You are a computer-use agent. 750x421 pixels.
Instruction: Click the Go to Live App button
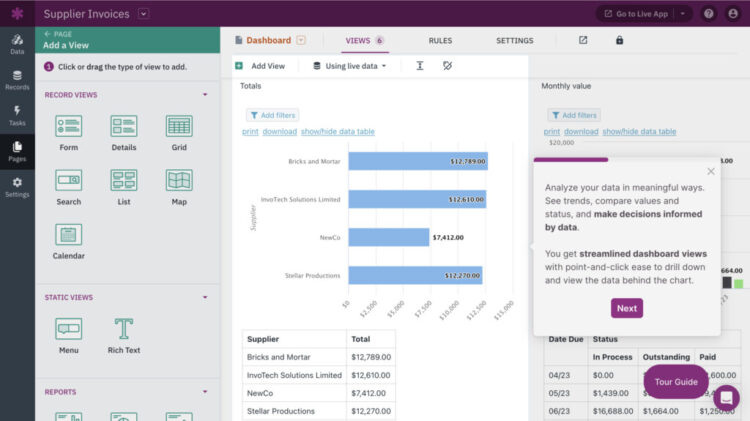636,14
